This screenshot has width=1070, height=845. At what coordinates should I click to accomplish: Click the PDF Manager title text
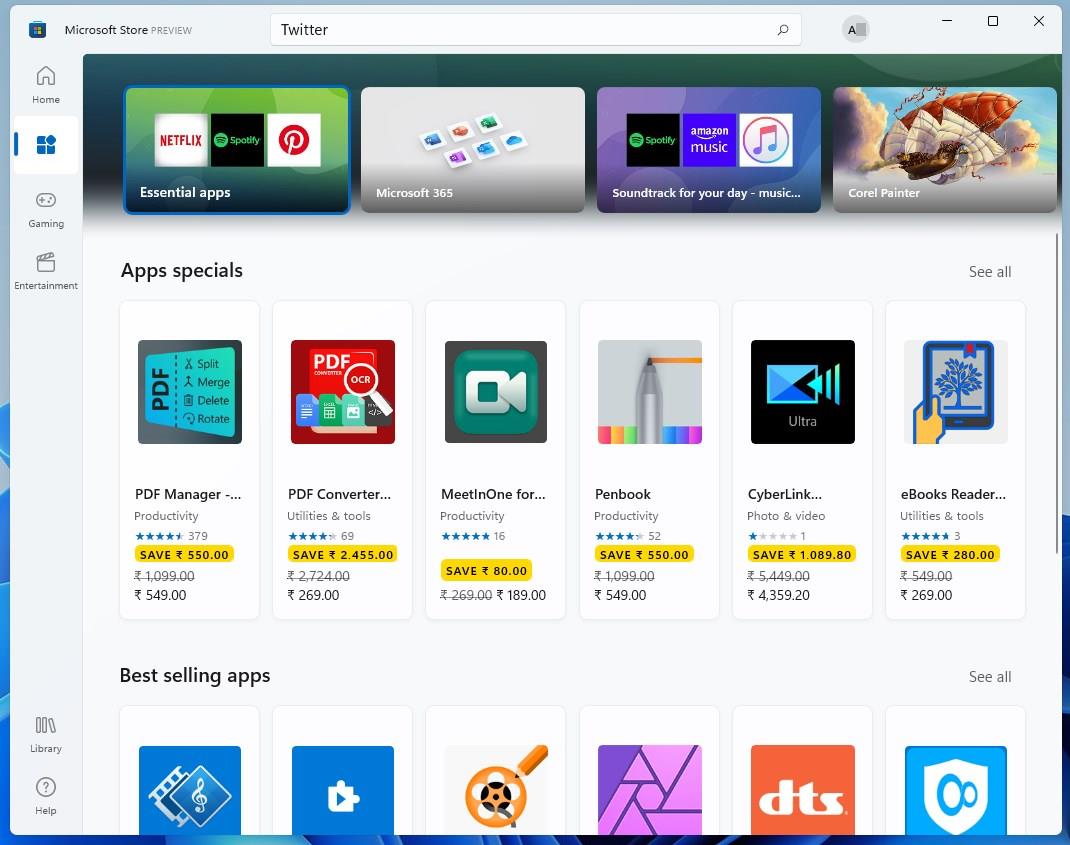pyautogui.click(x=188, y=494)
